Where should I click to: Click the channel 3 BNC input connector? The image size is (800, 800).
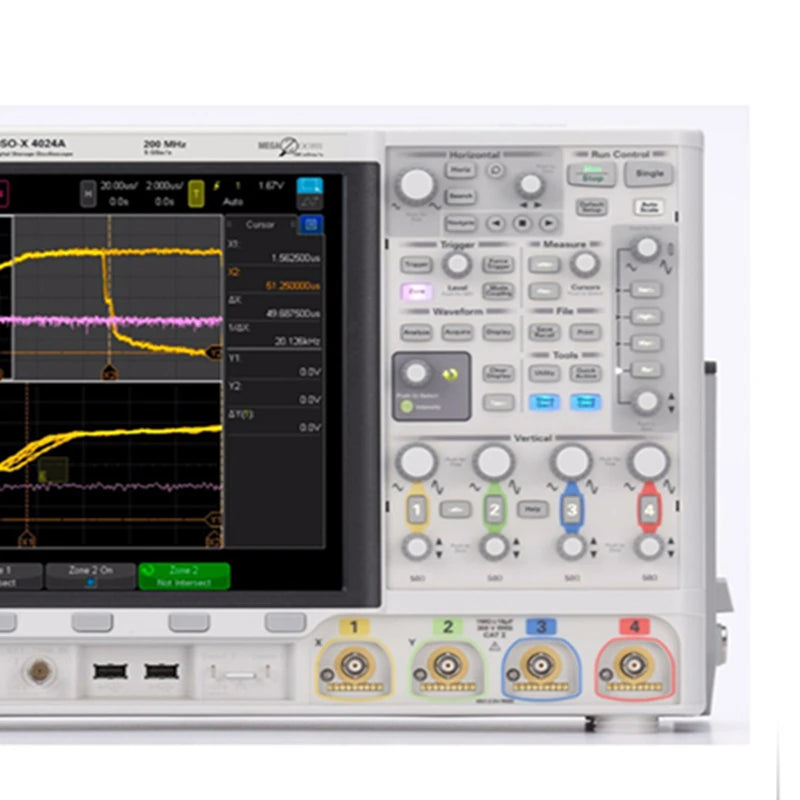tap(541, 666)
